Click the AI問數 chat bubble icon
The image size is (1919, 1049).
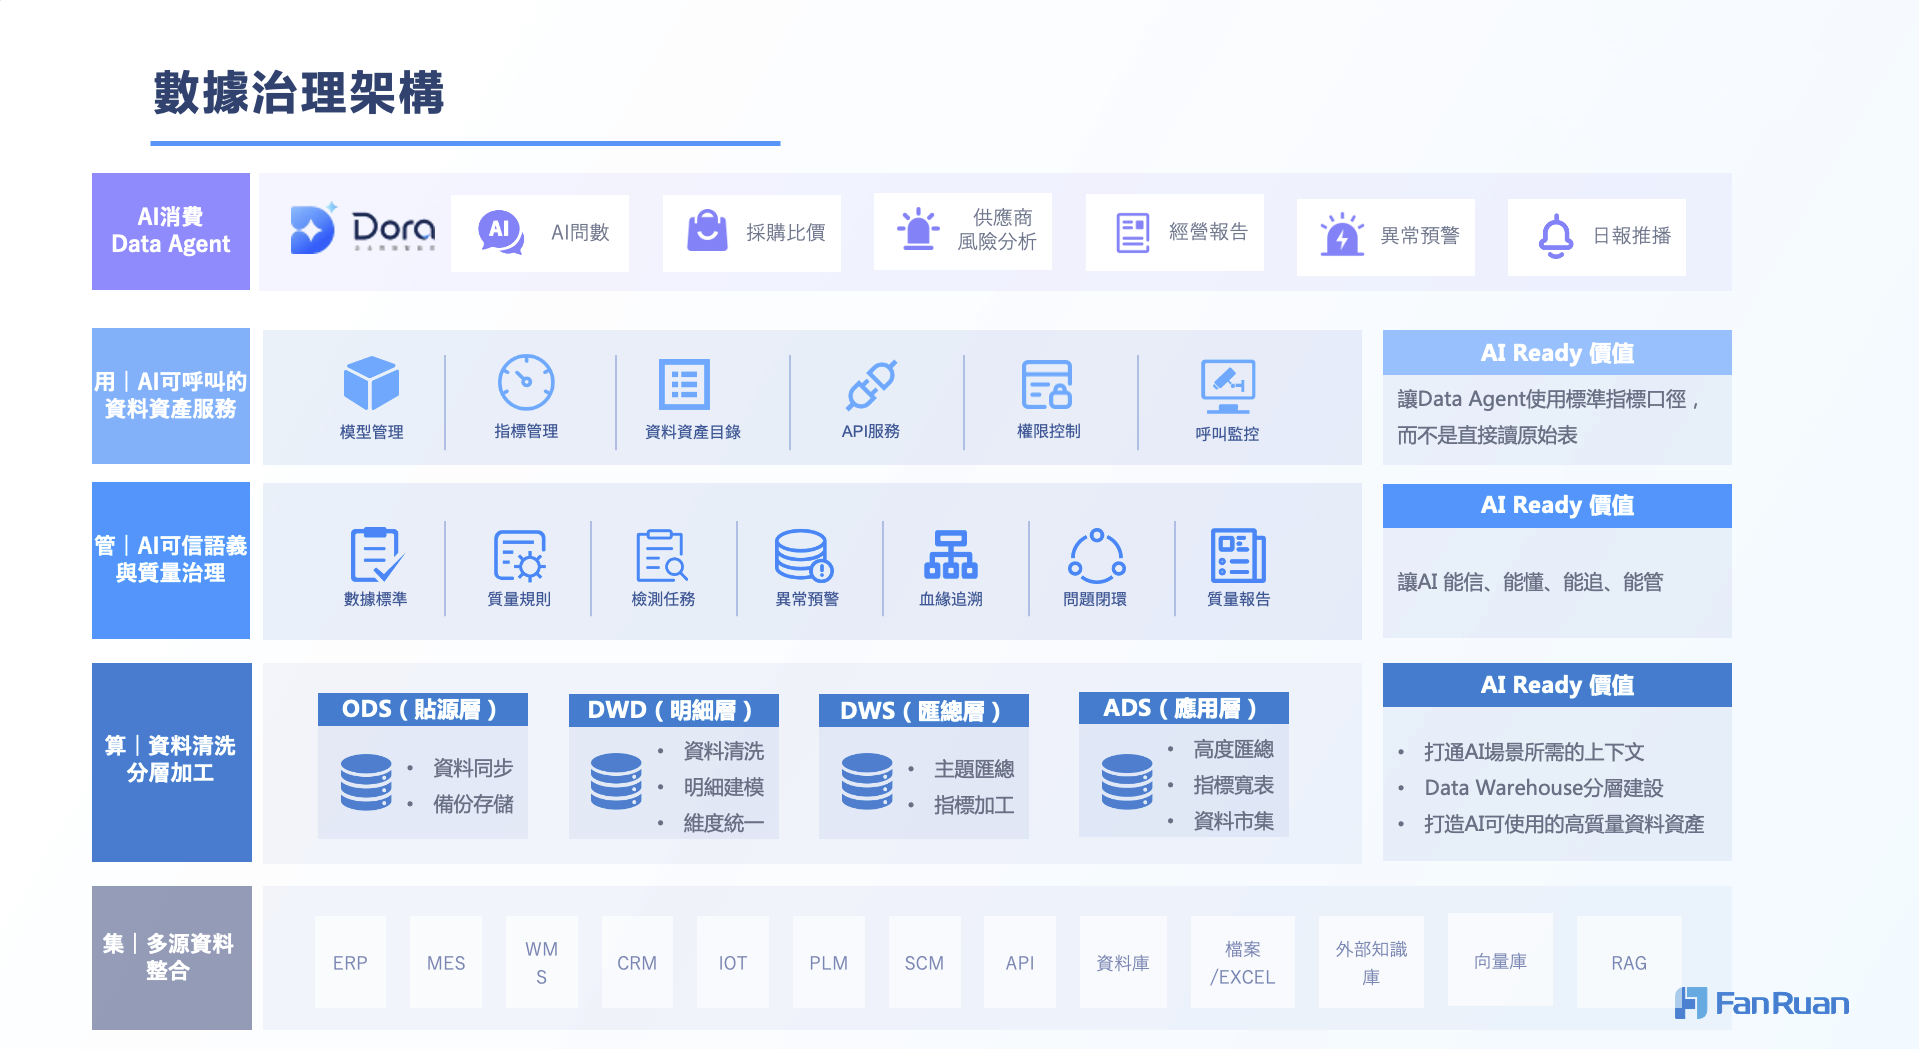(x=501, y=232)
